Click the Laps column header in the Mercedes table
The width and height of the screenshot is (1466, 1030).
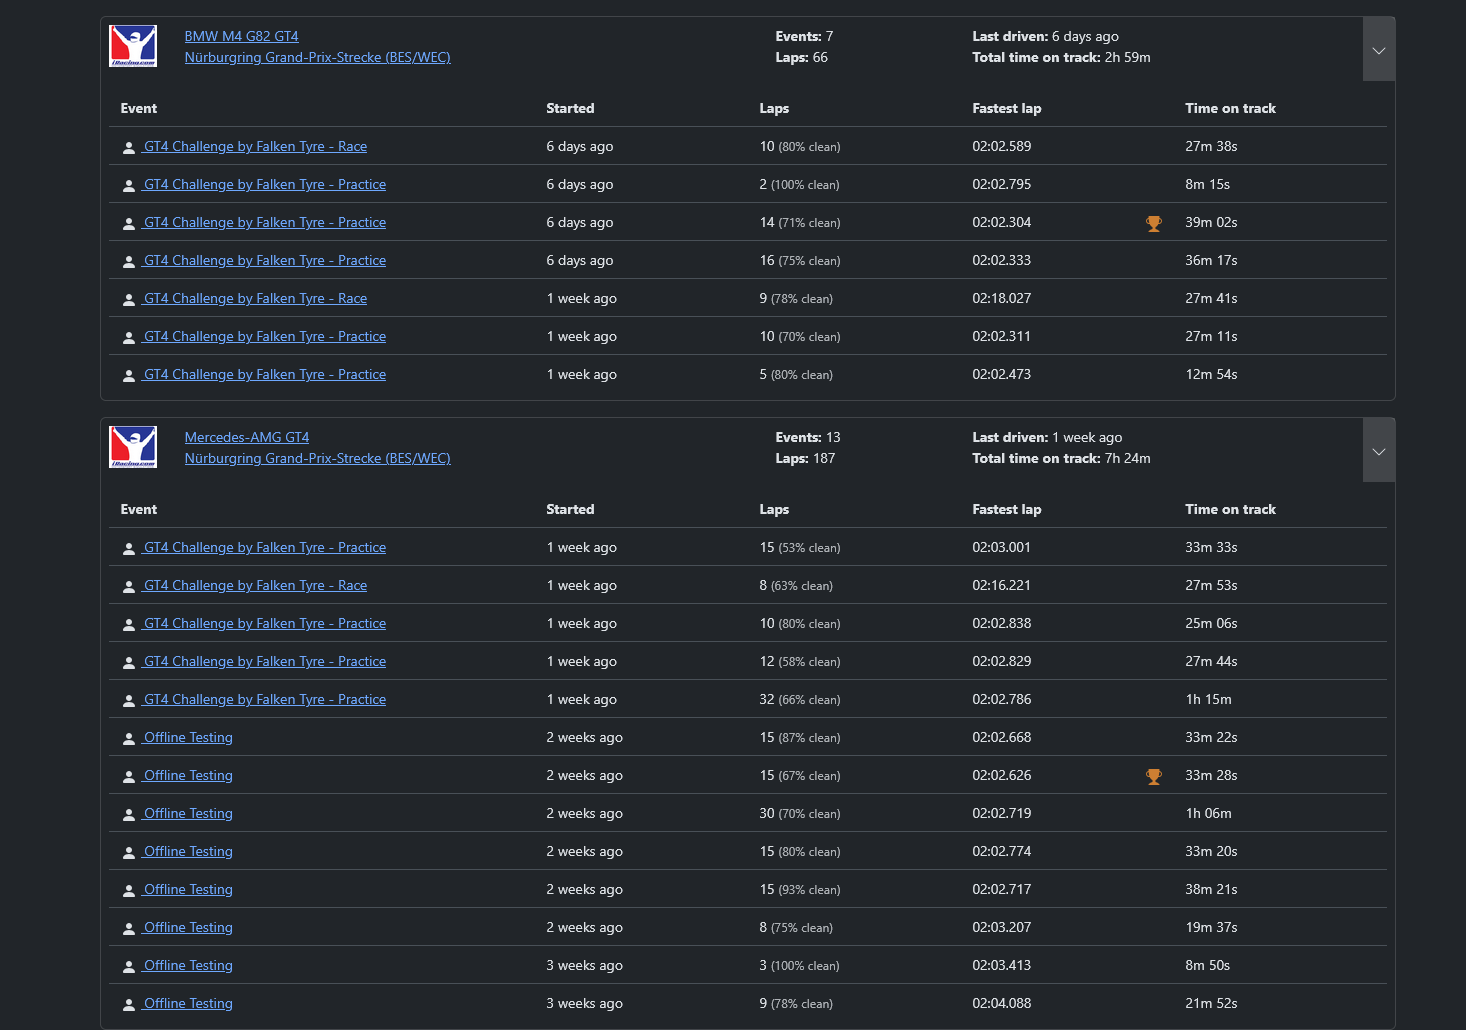pyautogui.click(x=774, y=509)
